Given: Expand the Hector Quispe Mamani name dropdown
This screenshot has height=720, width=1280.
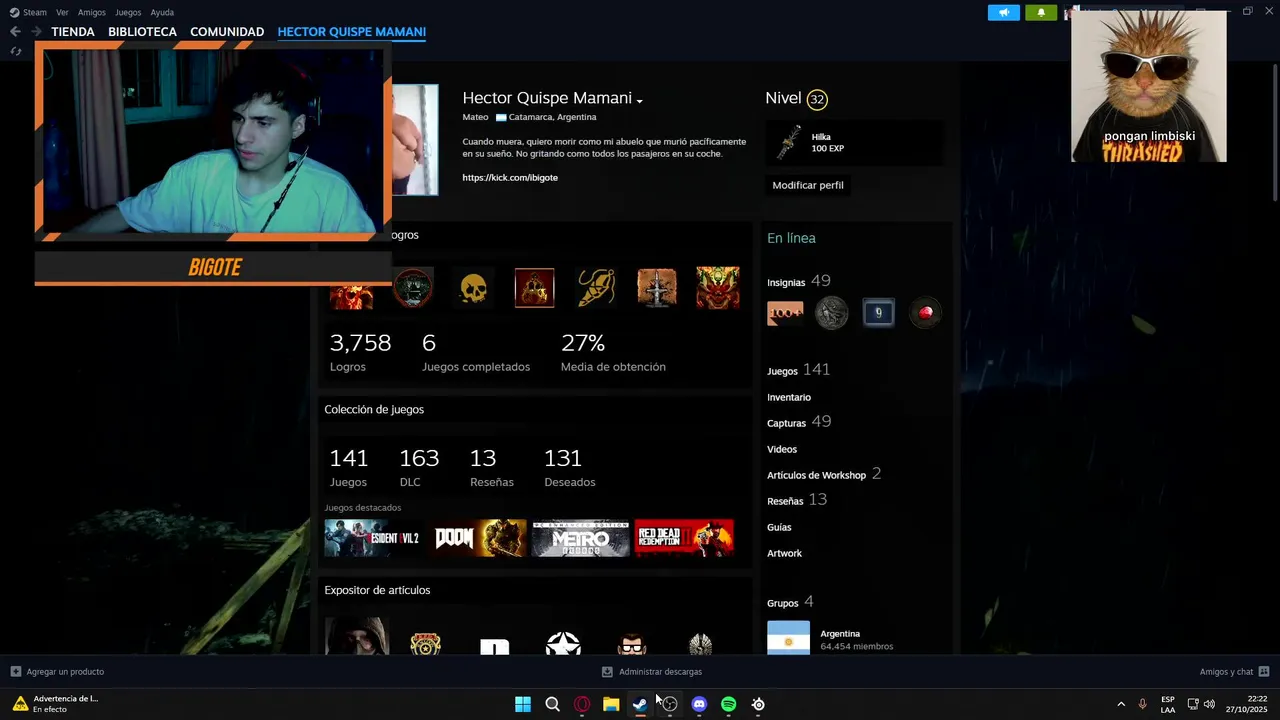Looking at the screenshot, I should (x=639, y=100).
